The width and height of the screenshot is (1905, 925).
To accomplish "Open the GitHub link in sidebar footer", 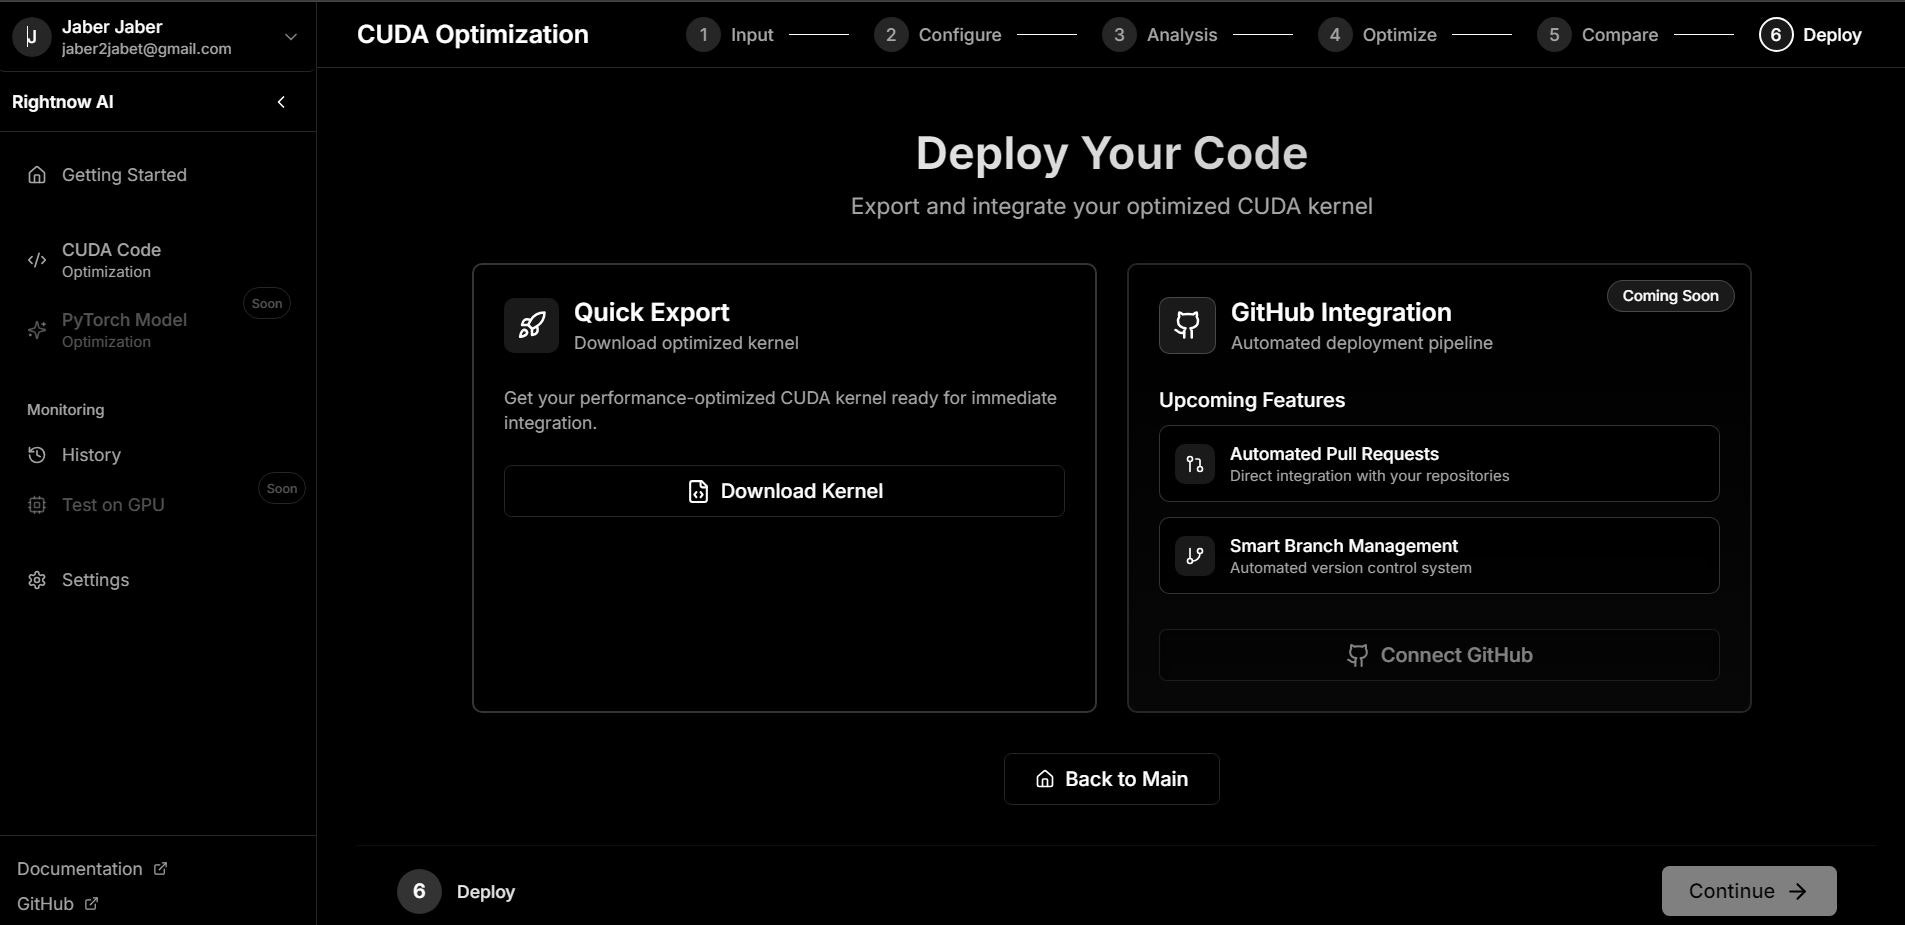I will click(x=57, y=904).
